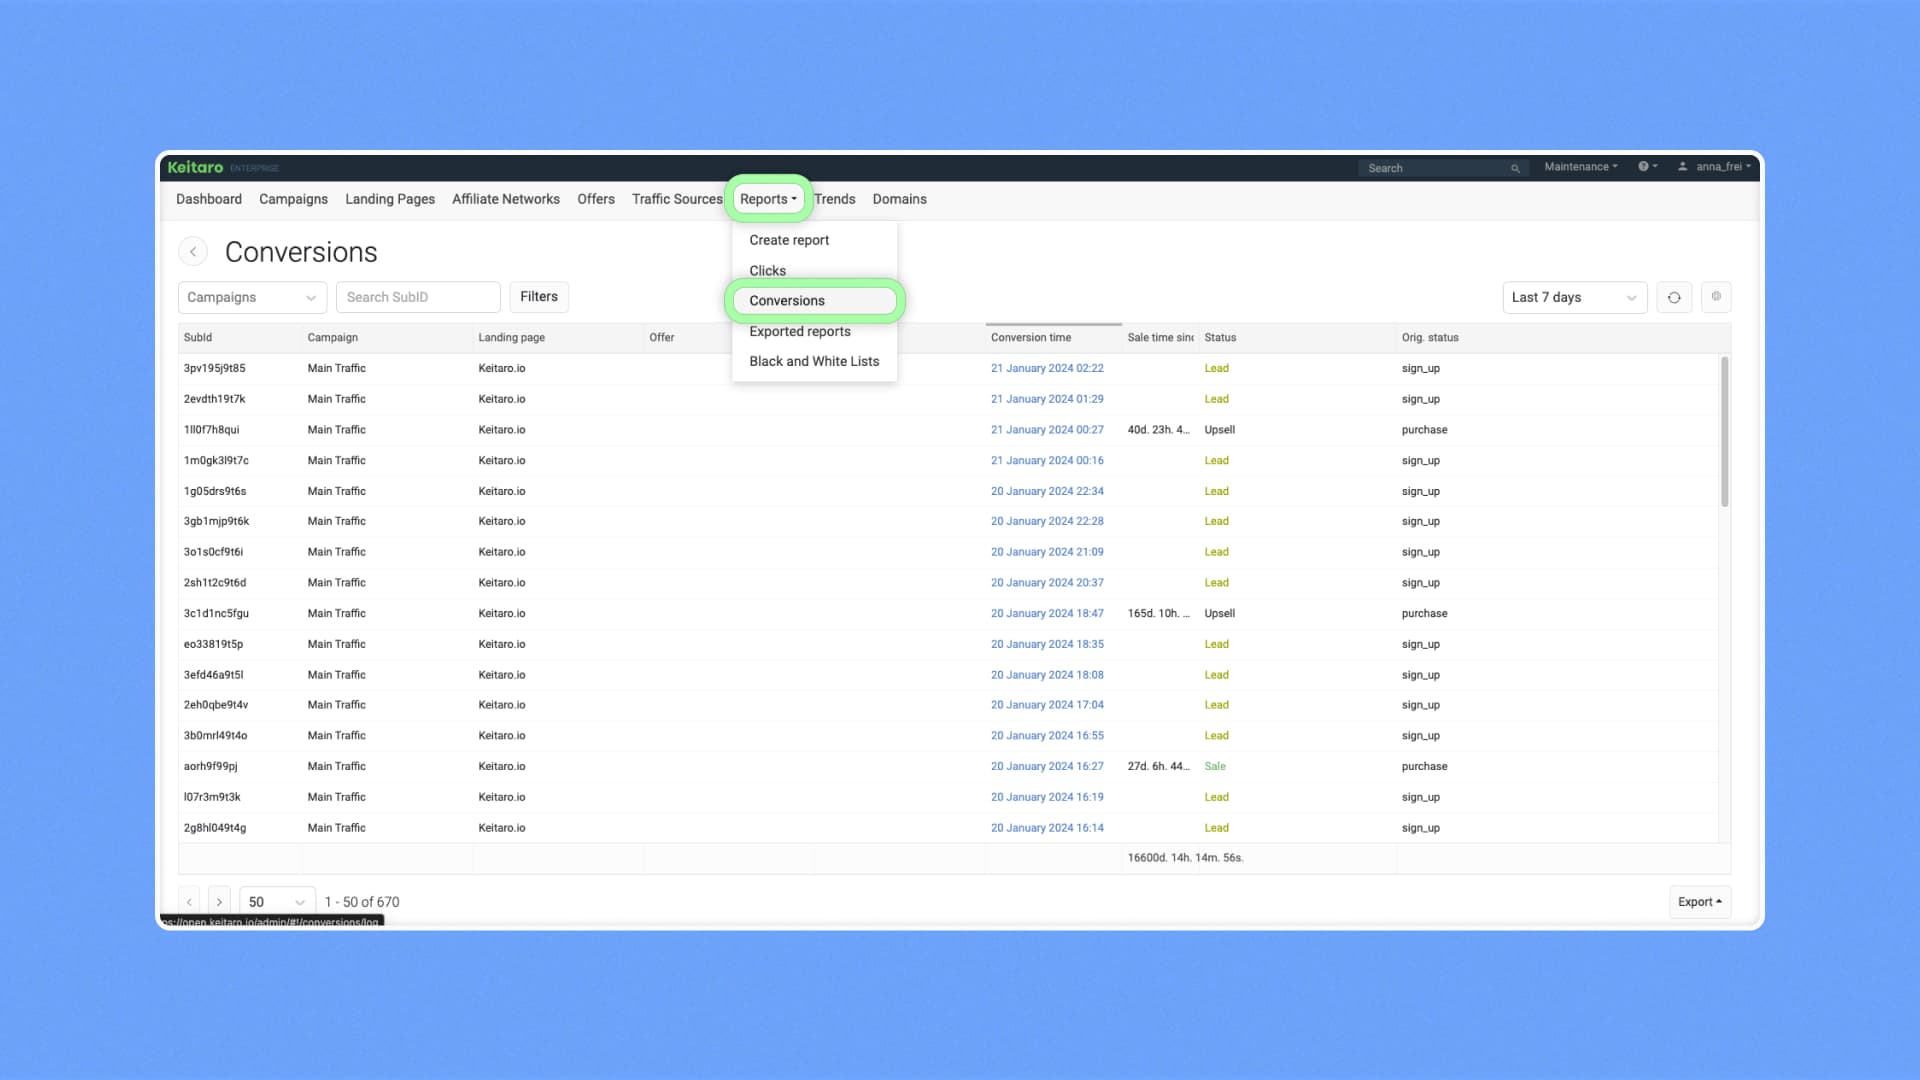Click the back arrow beside Conversions title
This screenshot has width=1920, height=1080.
(x=193, y=251)
